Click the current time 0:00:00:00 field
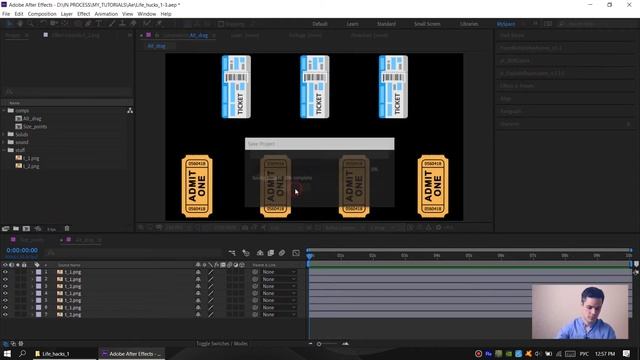 pyautogui.click(x=22, y=250)
